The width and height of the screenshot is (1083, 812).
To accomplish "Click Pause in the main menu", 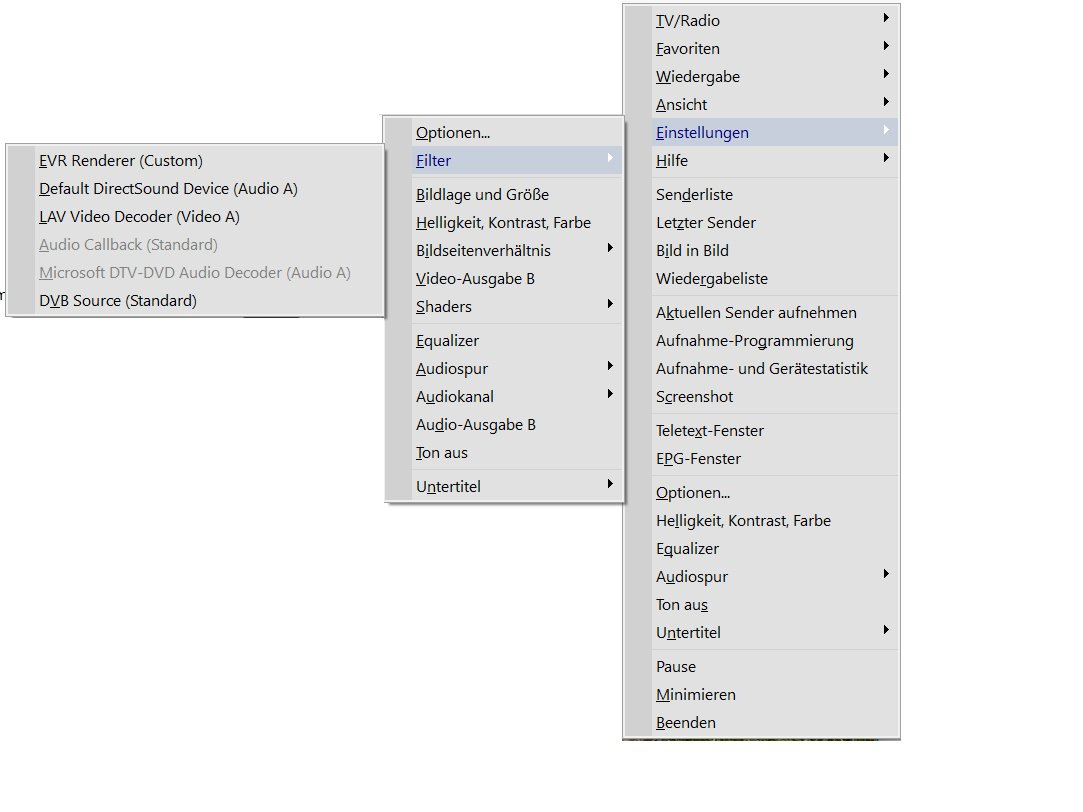I will 676,667.
